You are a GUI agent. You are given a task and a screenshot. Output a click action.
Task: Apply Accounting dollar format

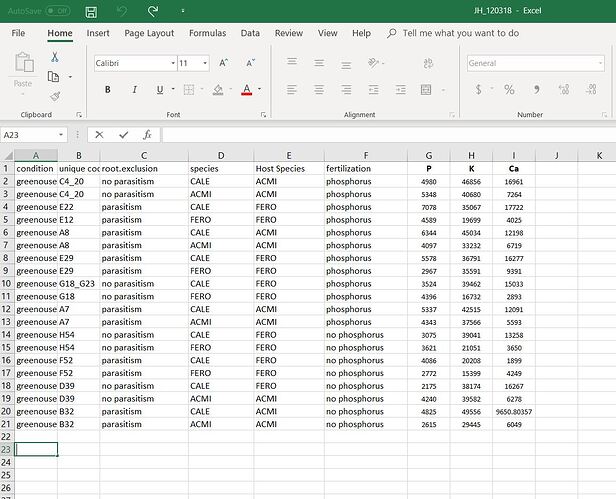point(478,90)
